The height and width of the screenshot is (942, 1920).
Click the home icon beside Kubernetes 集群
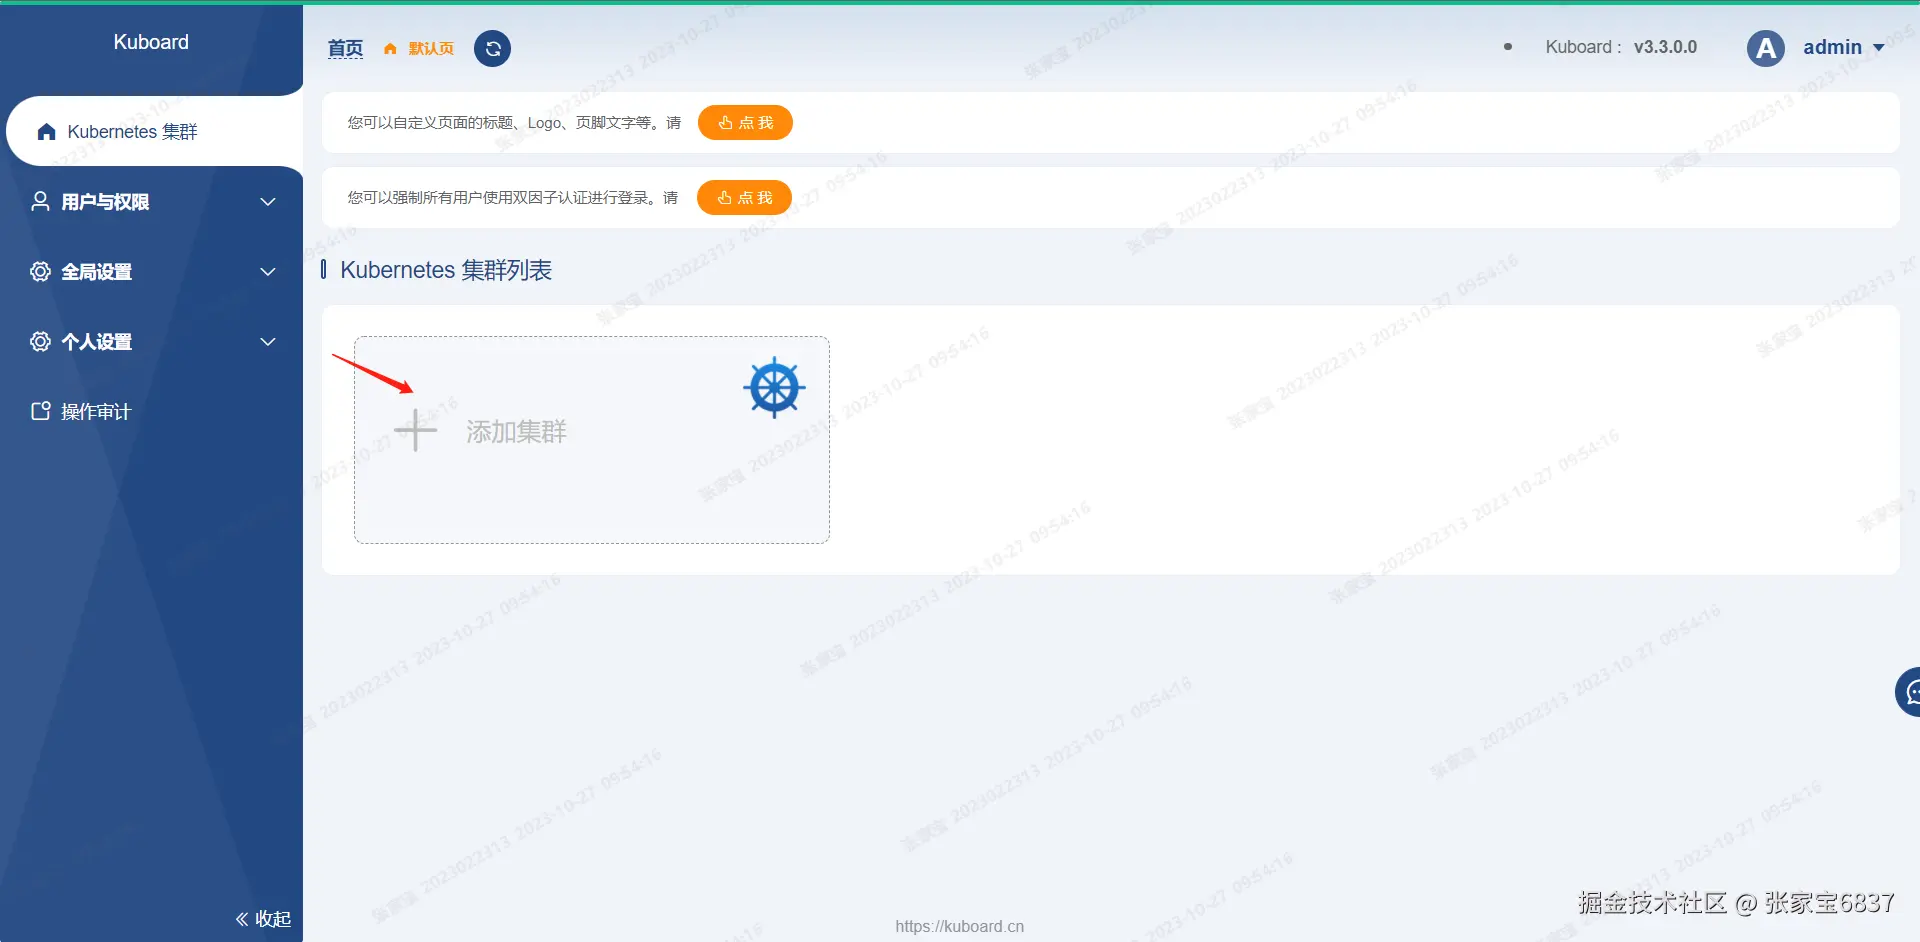(x=46, y=132)
